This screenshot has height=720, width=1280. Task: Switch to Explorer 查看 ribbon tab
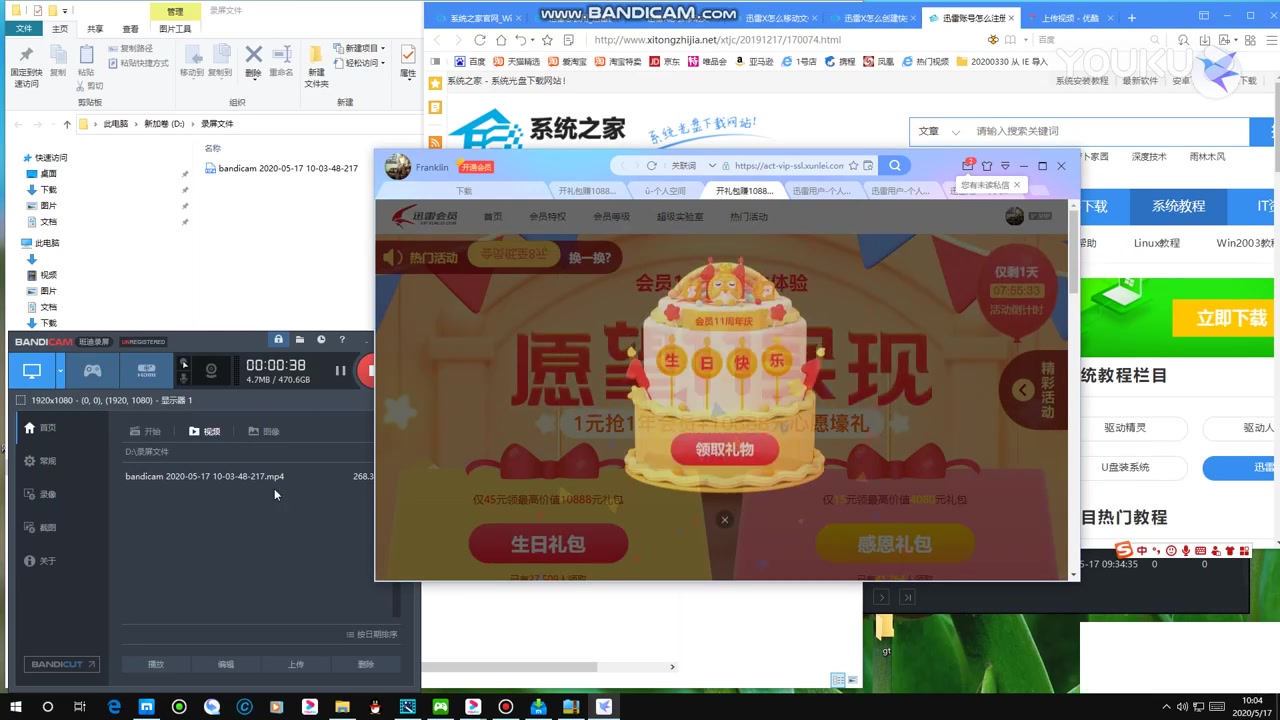(x=130, y=29)
